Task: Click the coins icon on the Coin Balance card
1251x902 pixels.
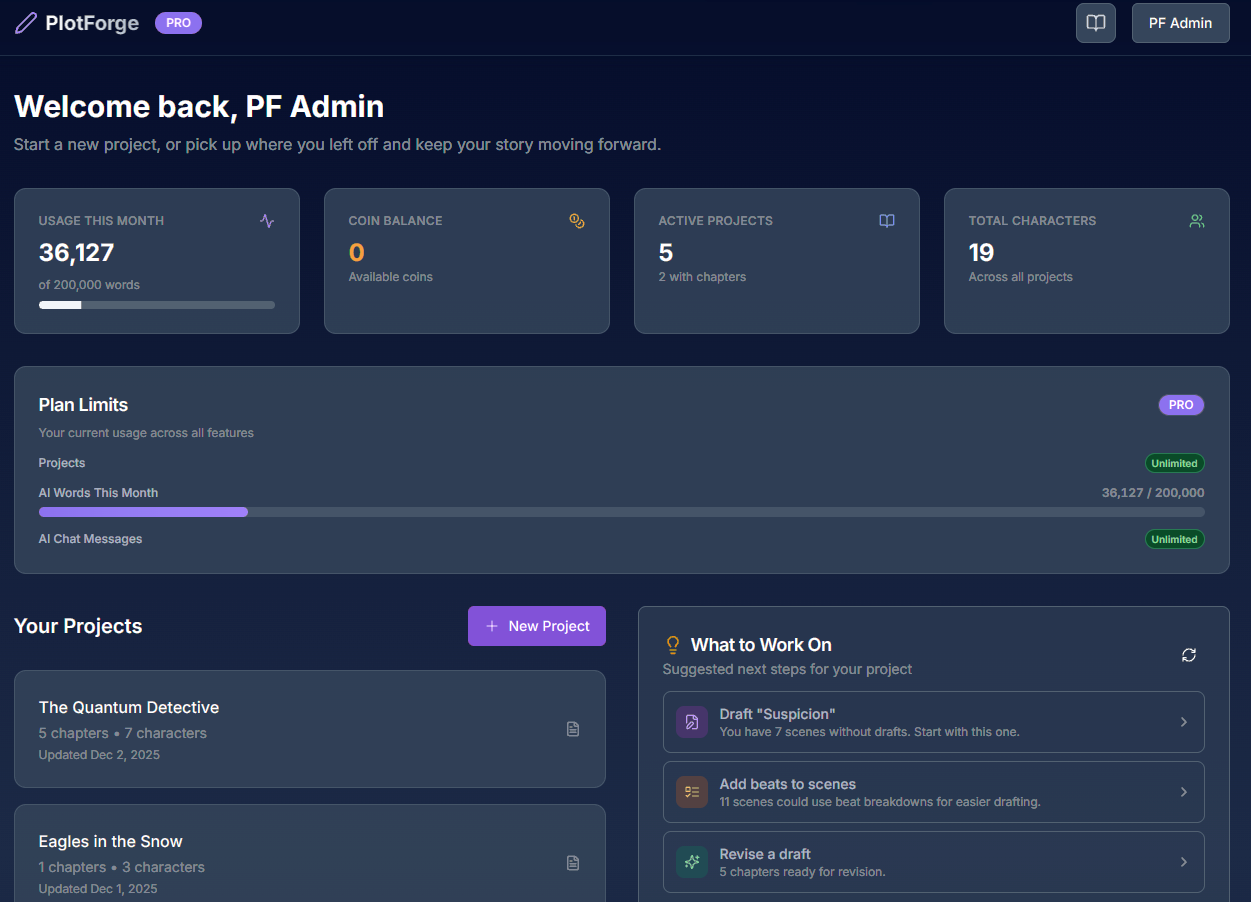Action: click(577, 220)
